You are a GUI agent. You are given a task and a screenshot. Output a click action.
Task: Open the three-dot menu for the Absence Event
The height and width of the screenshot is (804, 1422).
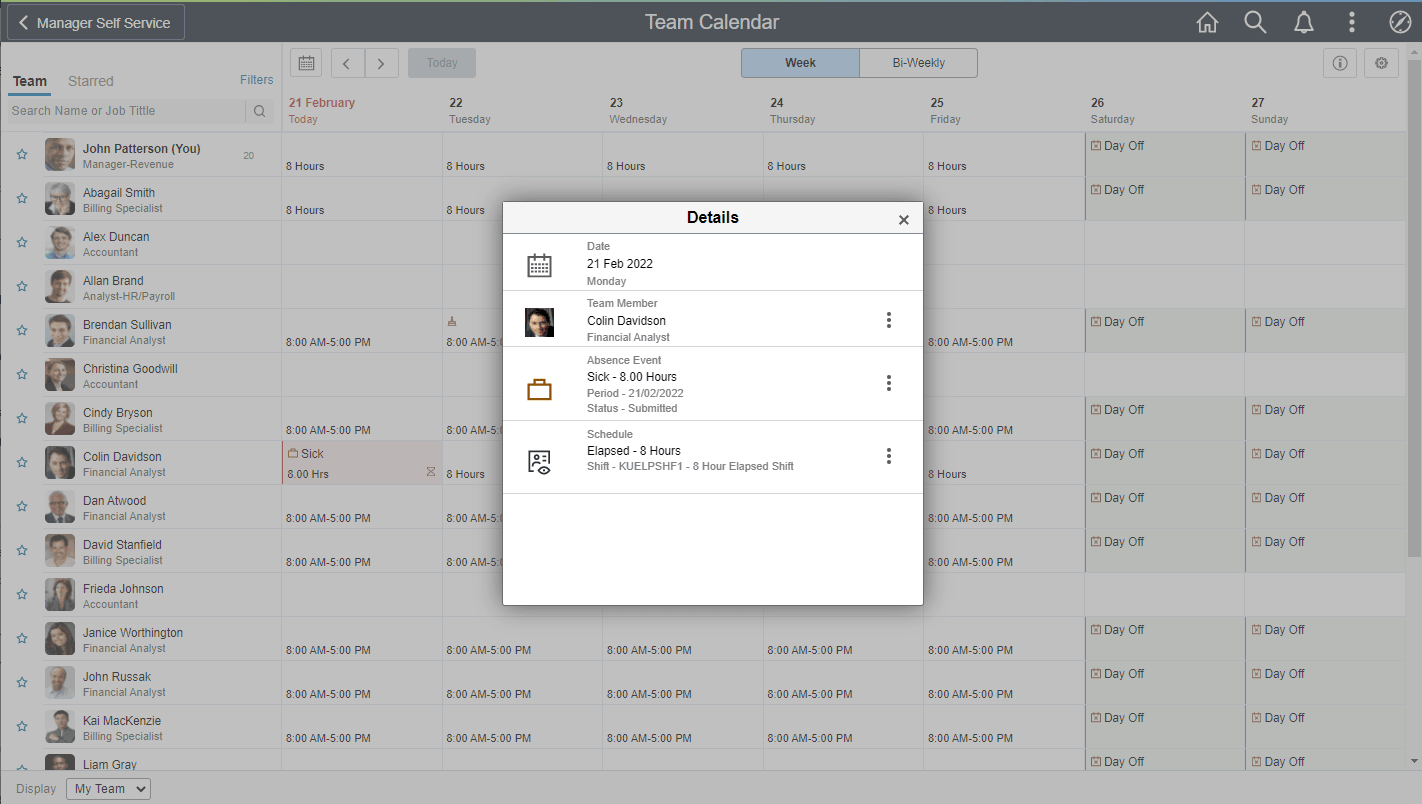pos(889,383)
